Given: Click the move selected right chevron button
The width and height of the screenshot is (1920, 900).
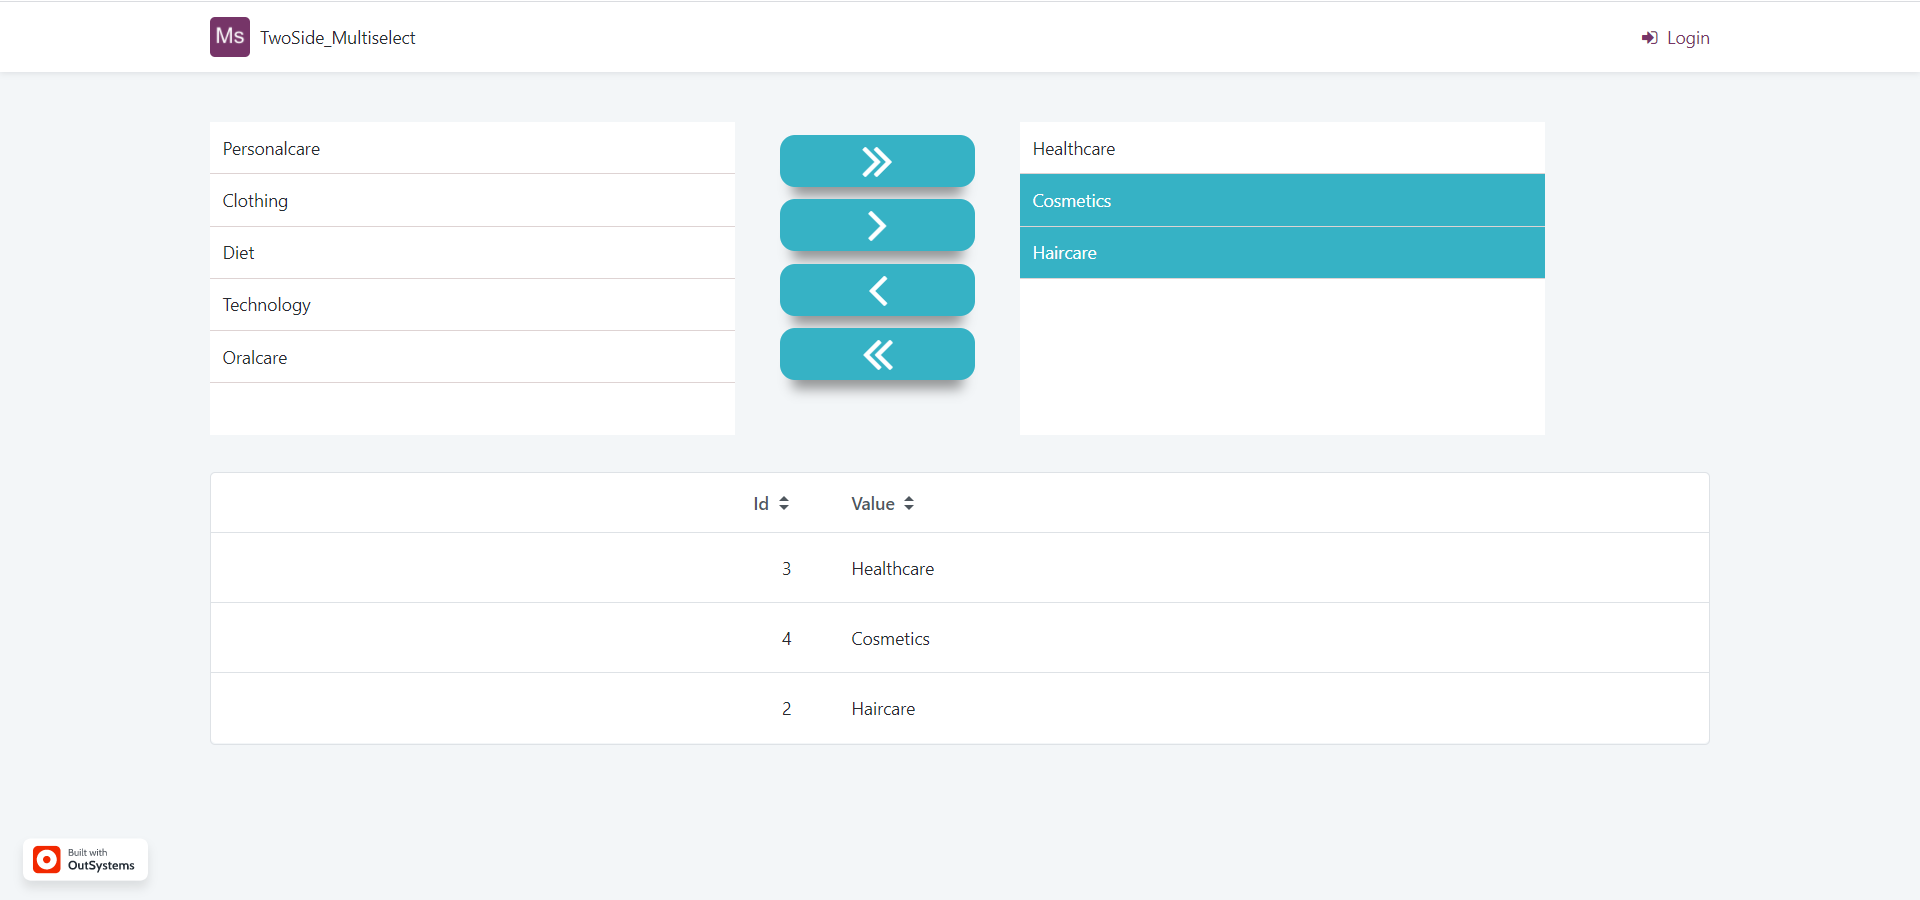Looking at the screenshot, I should click(877, 225).
